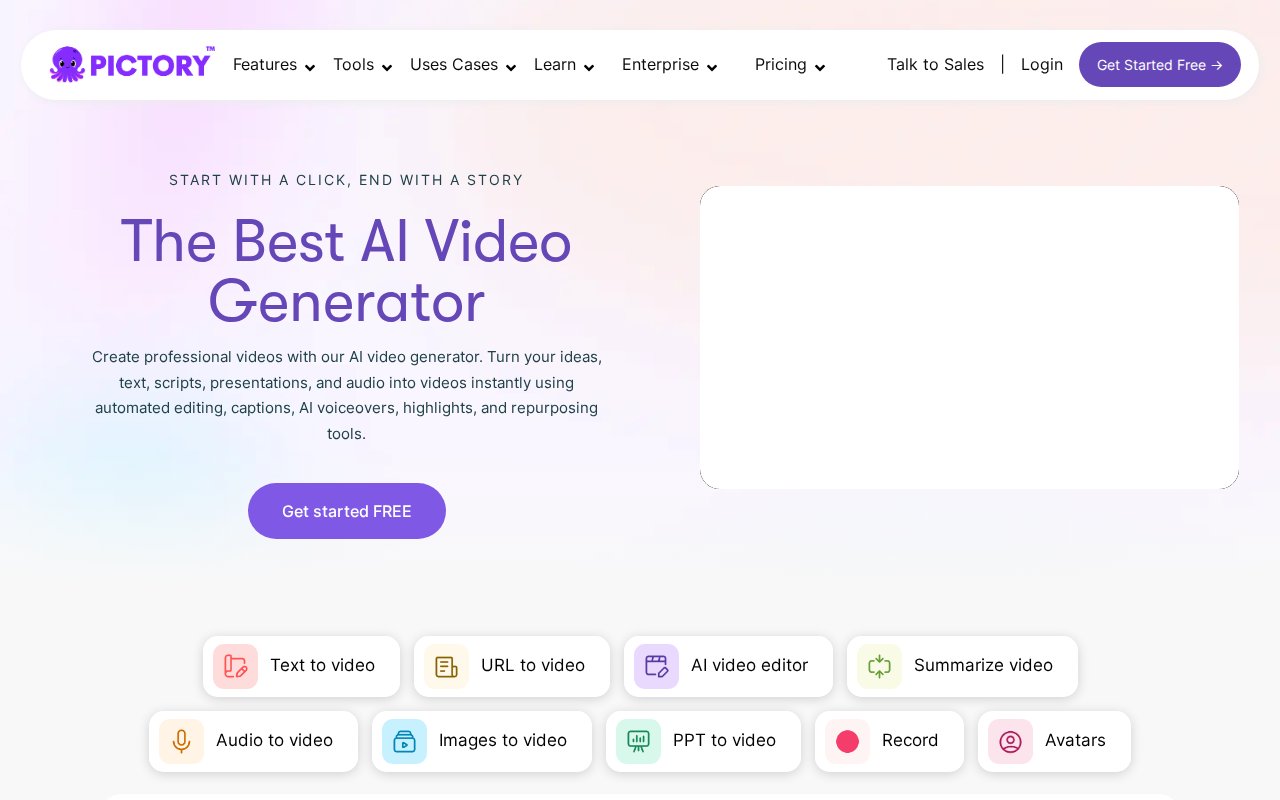Open the URL to video feature icon
Screen dimensions: 1280x800
click(x=447, y=666)
